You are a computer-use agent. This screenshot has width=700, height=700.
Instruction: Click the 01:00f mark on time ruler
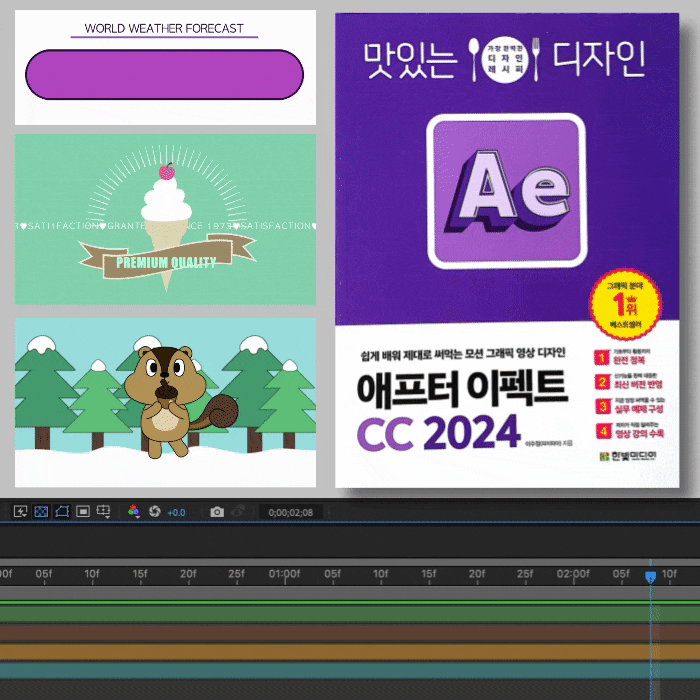pyautogui.click(x=284, y=574)
